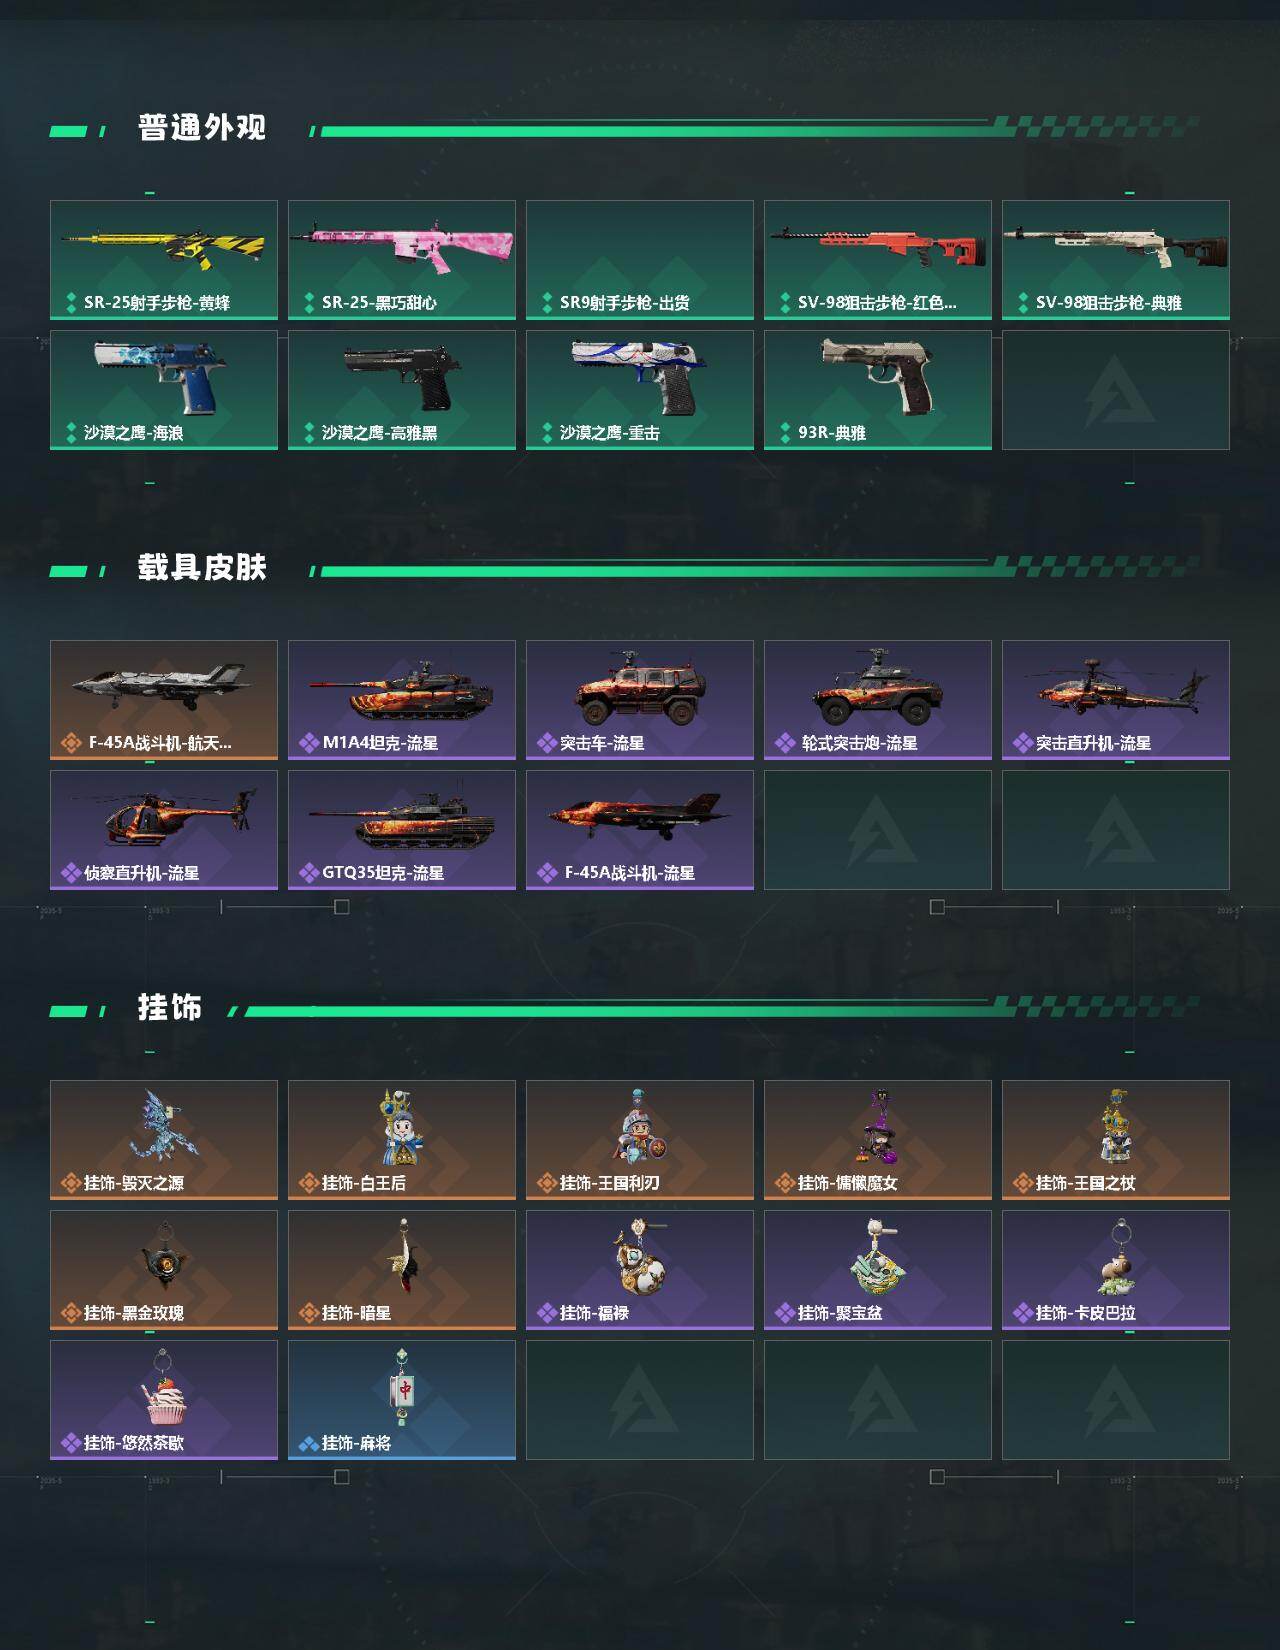Open the SV-98狙击步枪-典雅 sniper skin
The width and height of the screenshot is (1280, 1650).
[1116, 260]
